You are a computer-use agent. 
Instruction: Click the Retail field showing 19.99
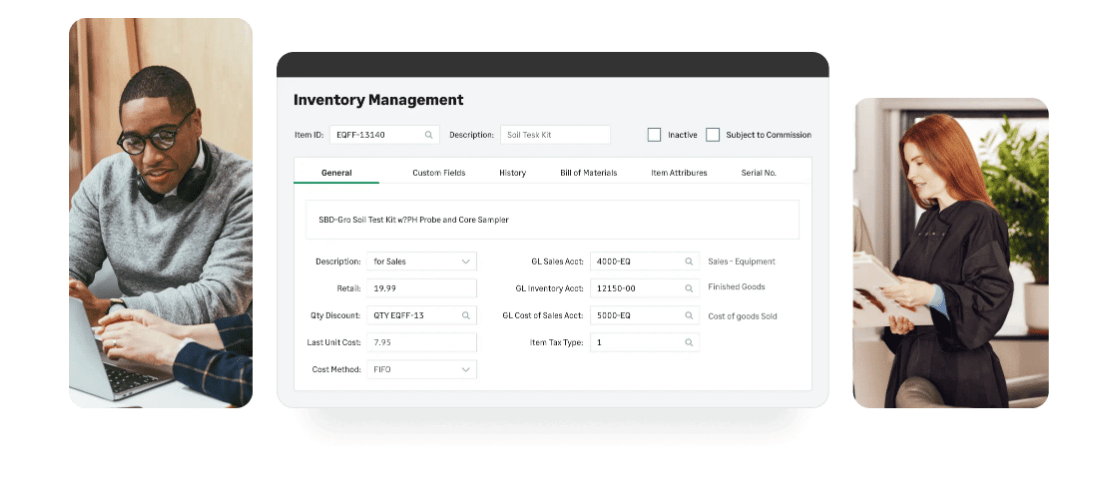pyautogui.click(x=421, y=288)
